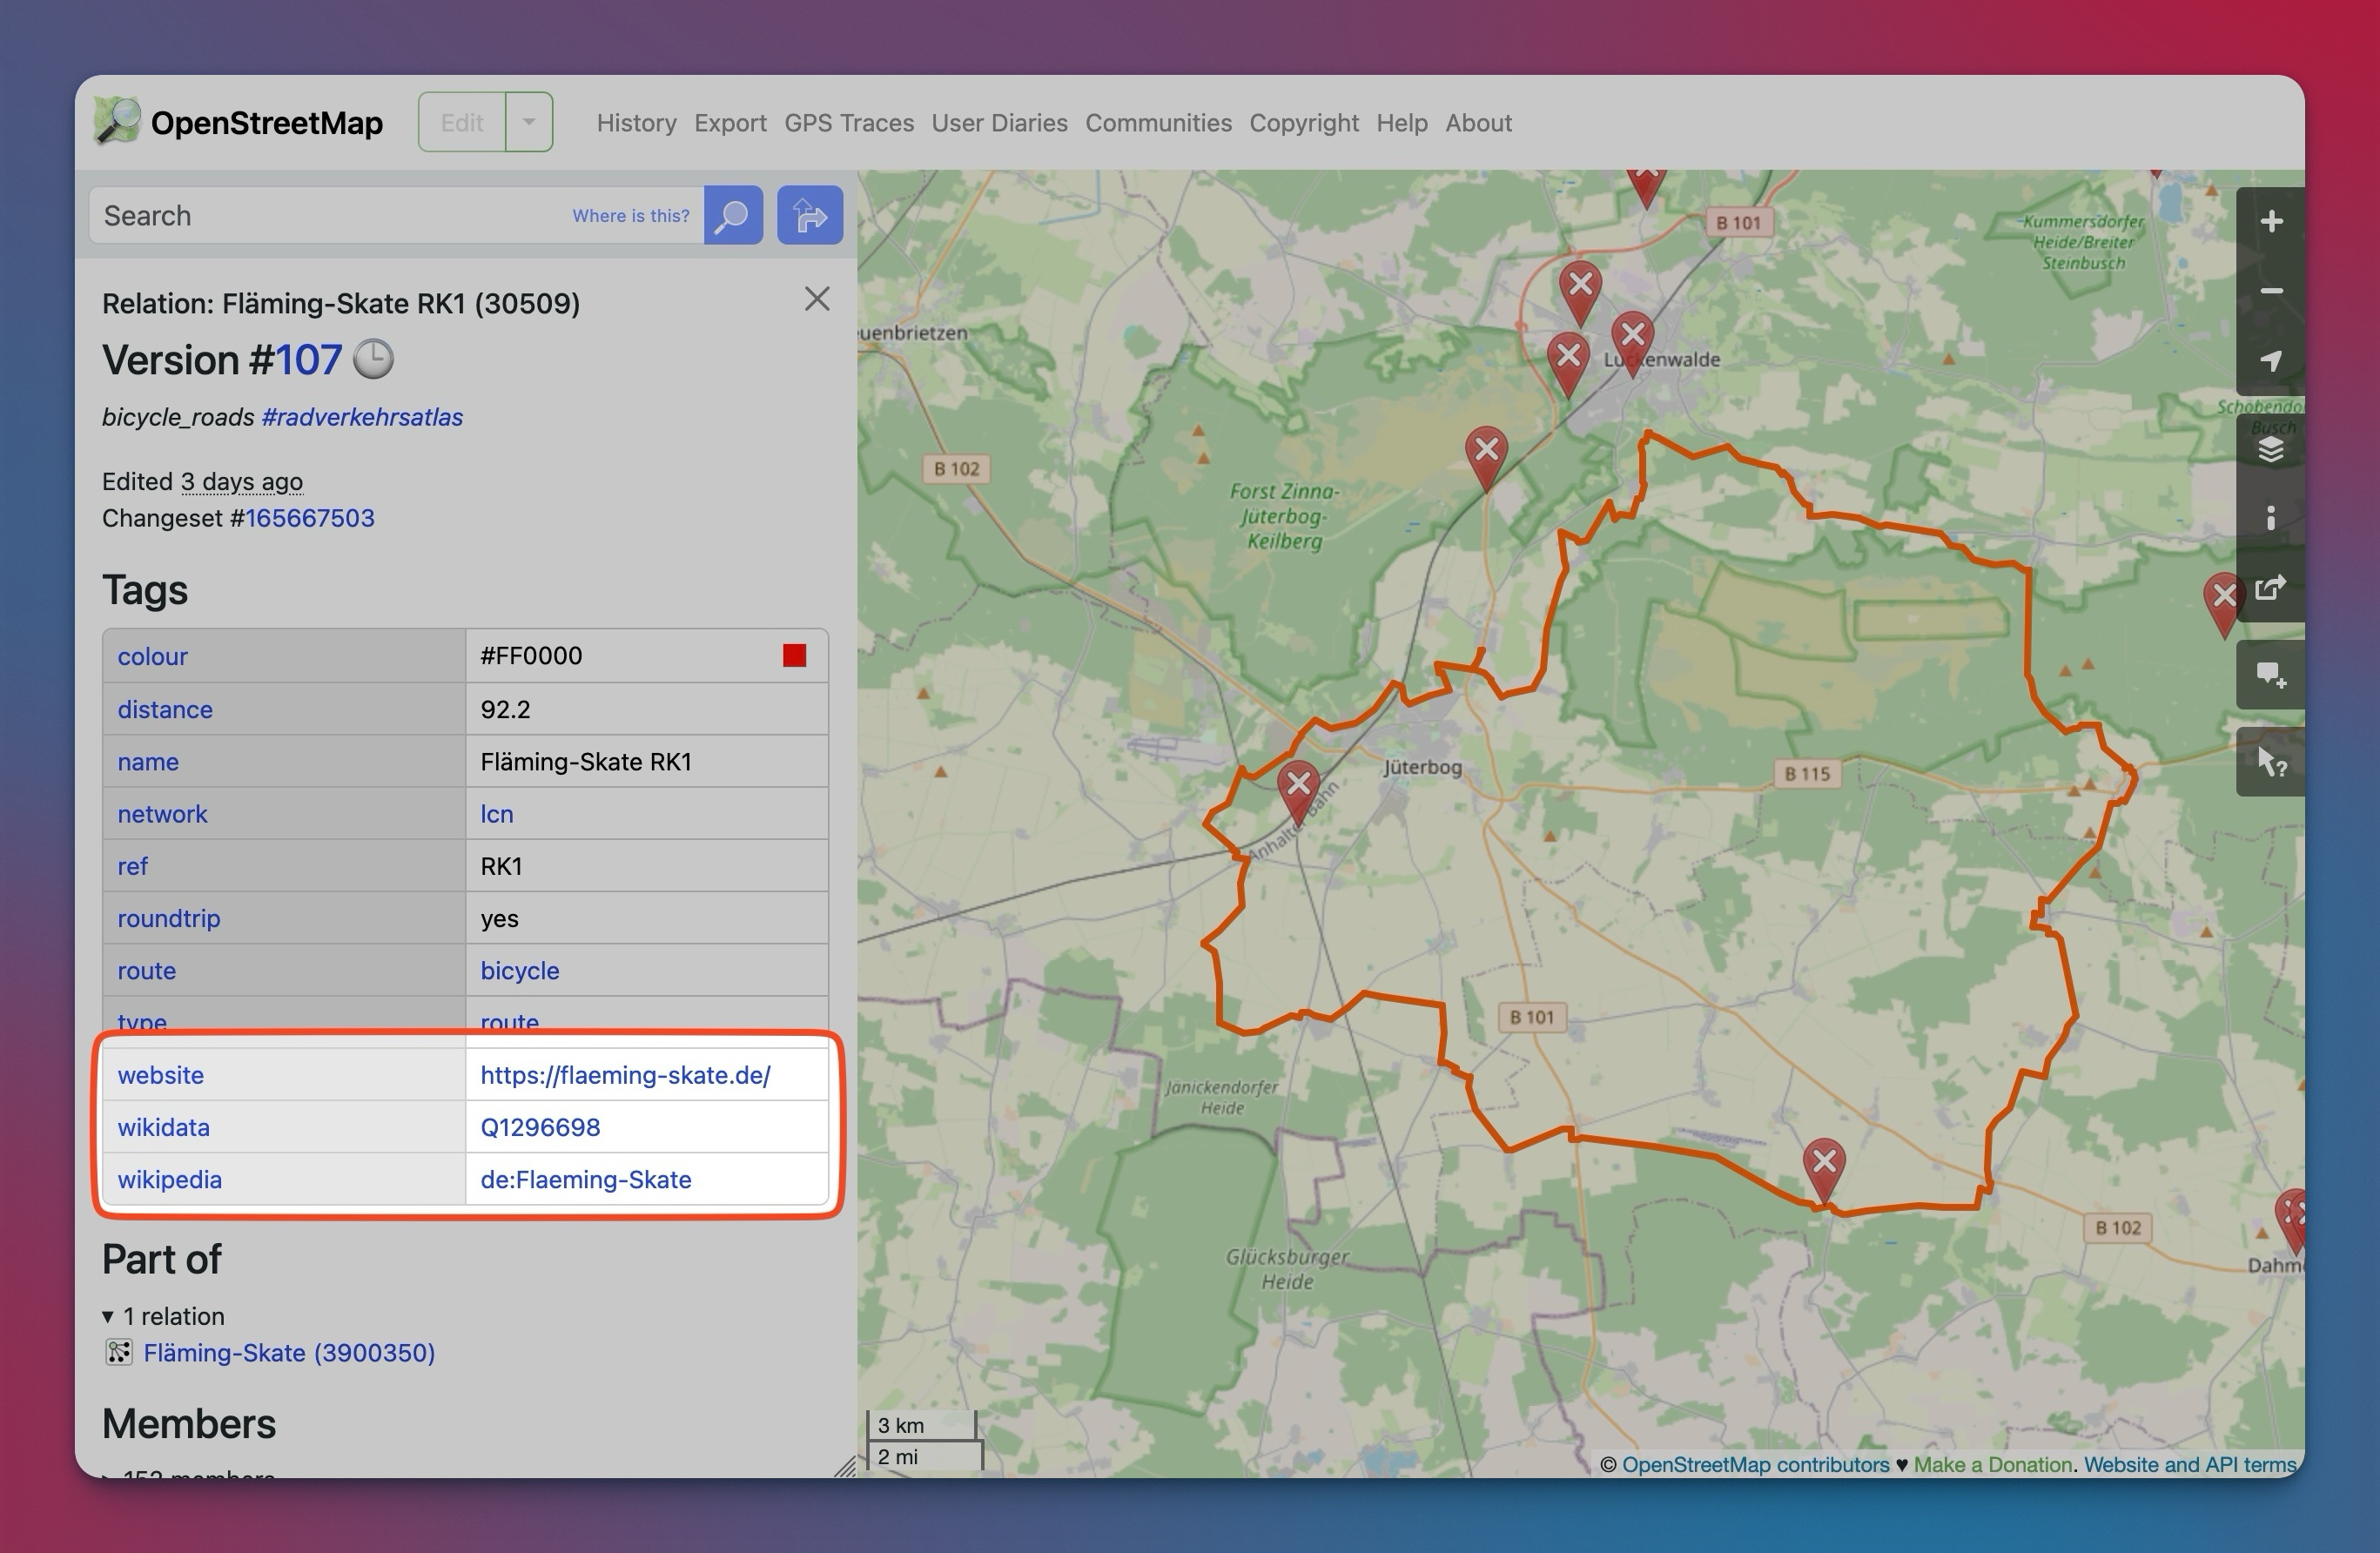Open directions with the arrow icon
This screenshot has width=2380, height=1553.
click(810, 215)
